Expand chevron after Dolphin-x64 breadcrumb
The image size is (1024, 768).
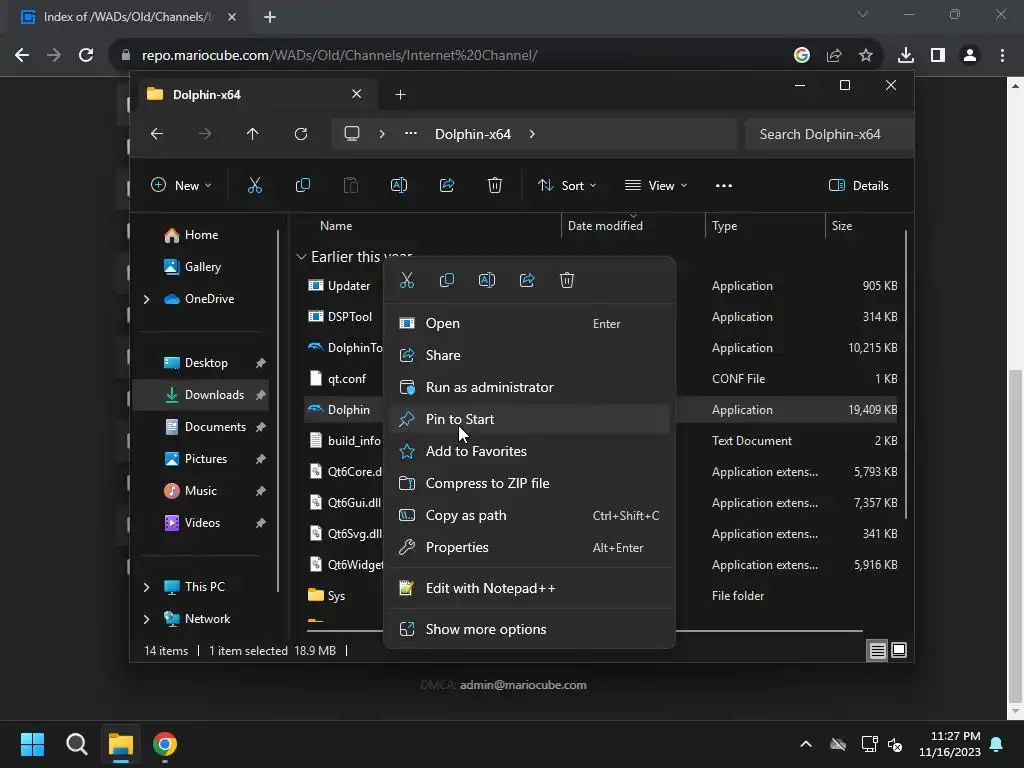pyautogui.click(x=532, y=134)
